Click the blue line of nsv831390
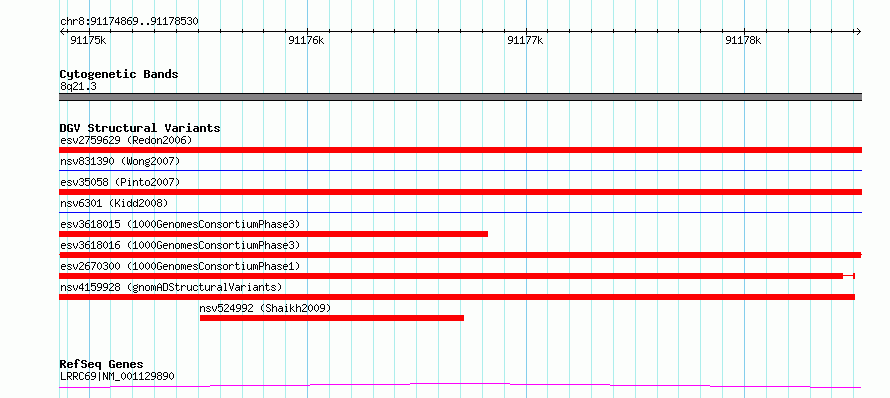 tap(460, 170)
